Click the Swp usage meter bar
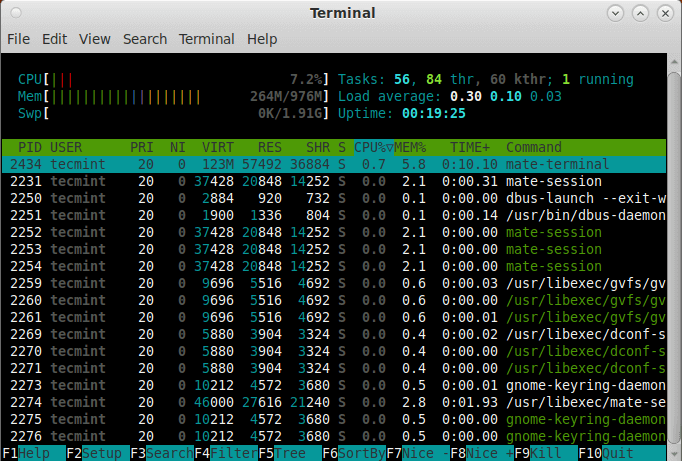682x461 pixels. point(173,114)
